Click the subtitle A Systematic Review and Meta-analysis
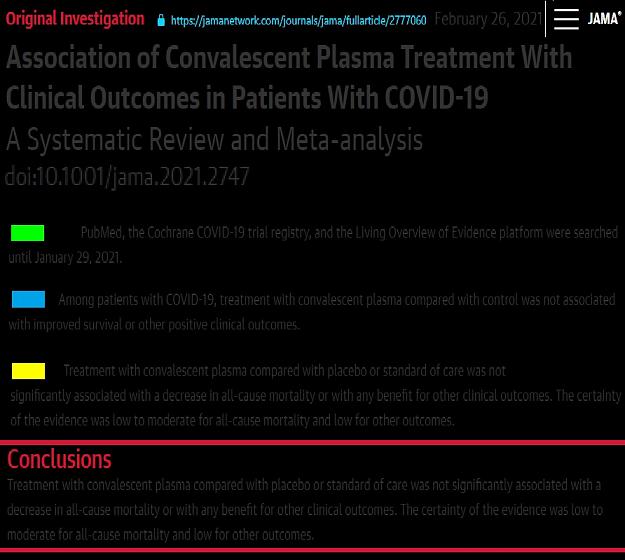The height and width of the screenshot is (560, 625). pyautogui.click(x=214, y=139)
